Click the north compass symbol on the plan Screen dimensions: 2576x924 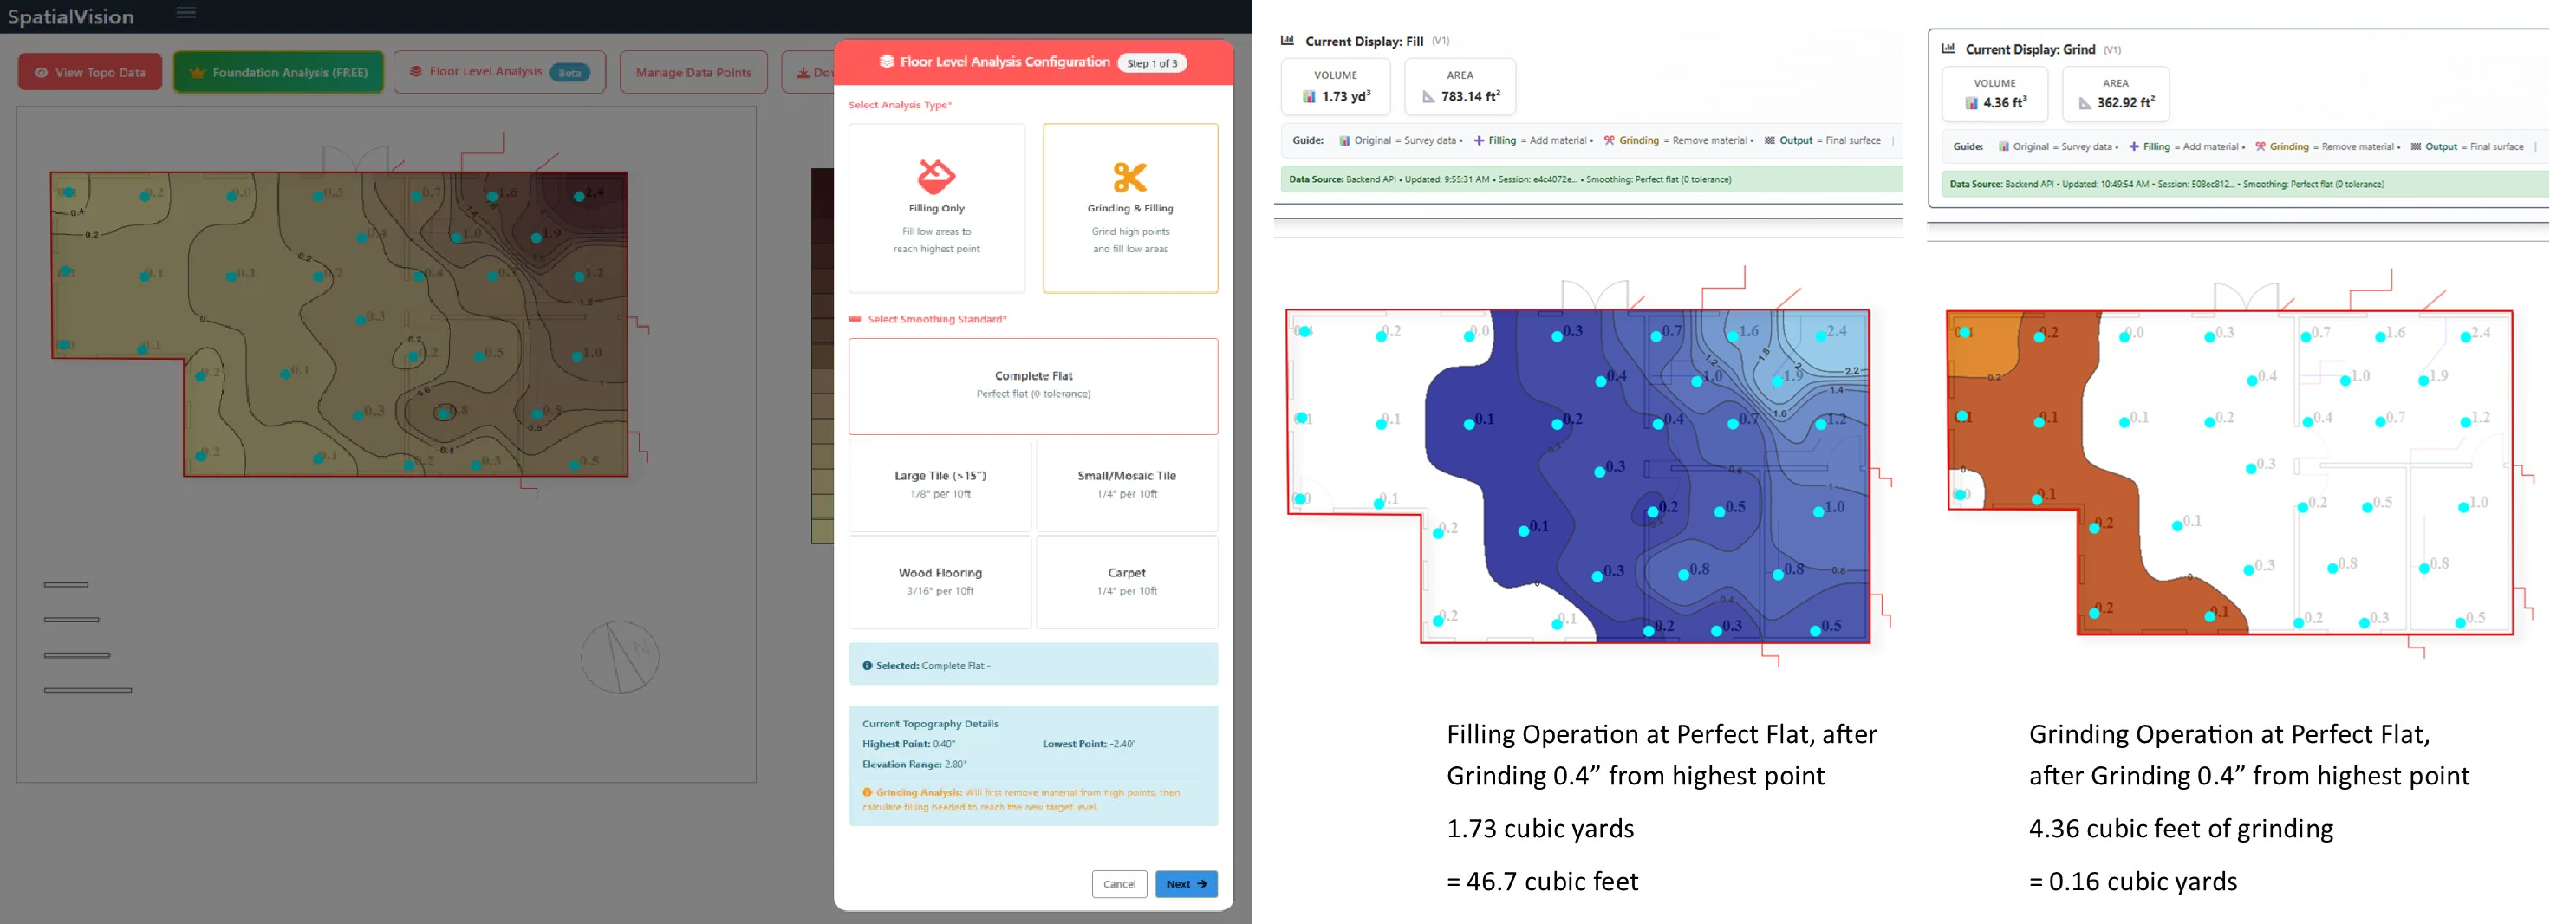coord(620,657)
